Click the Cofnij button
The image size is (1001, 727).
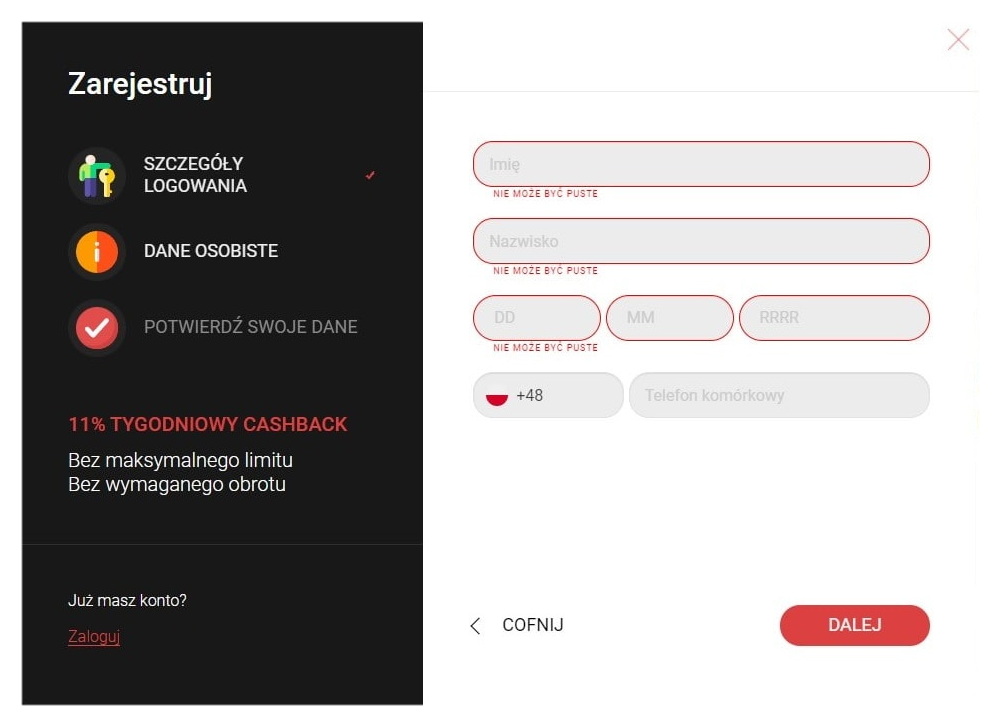pyautogui.click(x=532, y=625)
